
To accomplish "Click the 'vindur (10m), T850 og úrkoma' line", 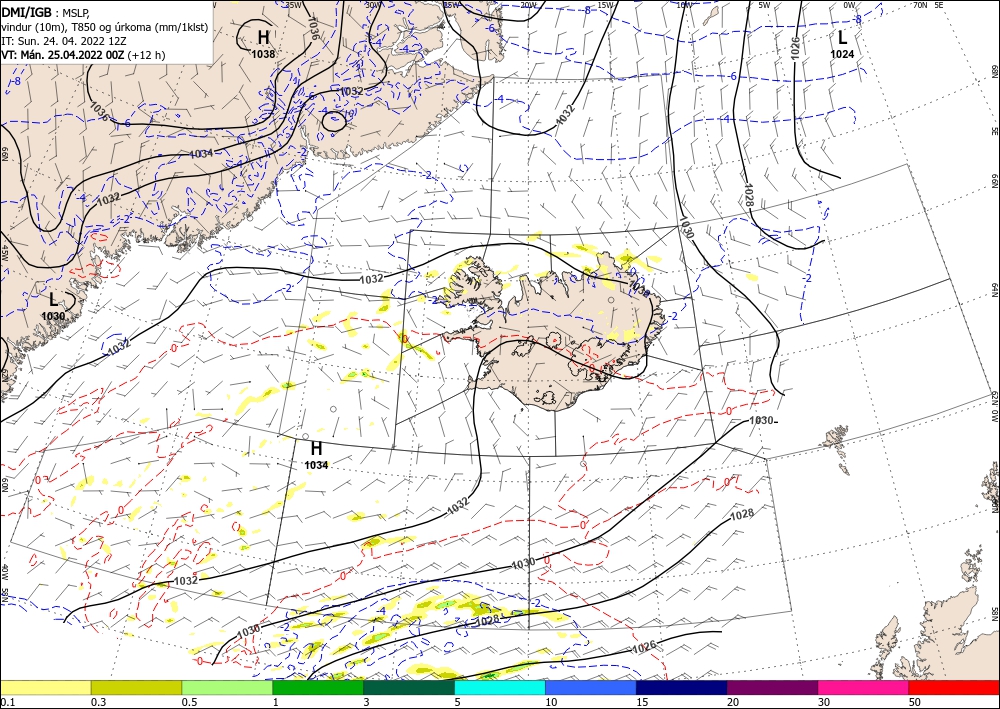I will pyautogui.click(x=104, y=27).
